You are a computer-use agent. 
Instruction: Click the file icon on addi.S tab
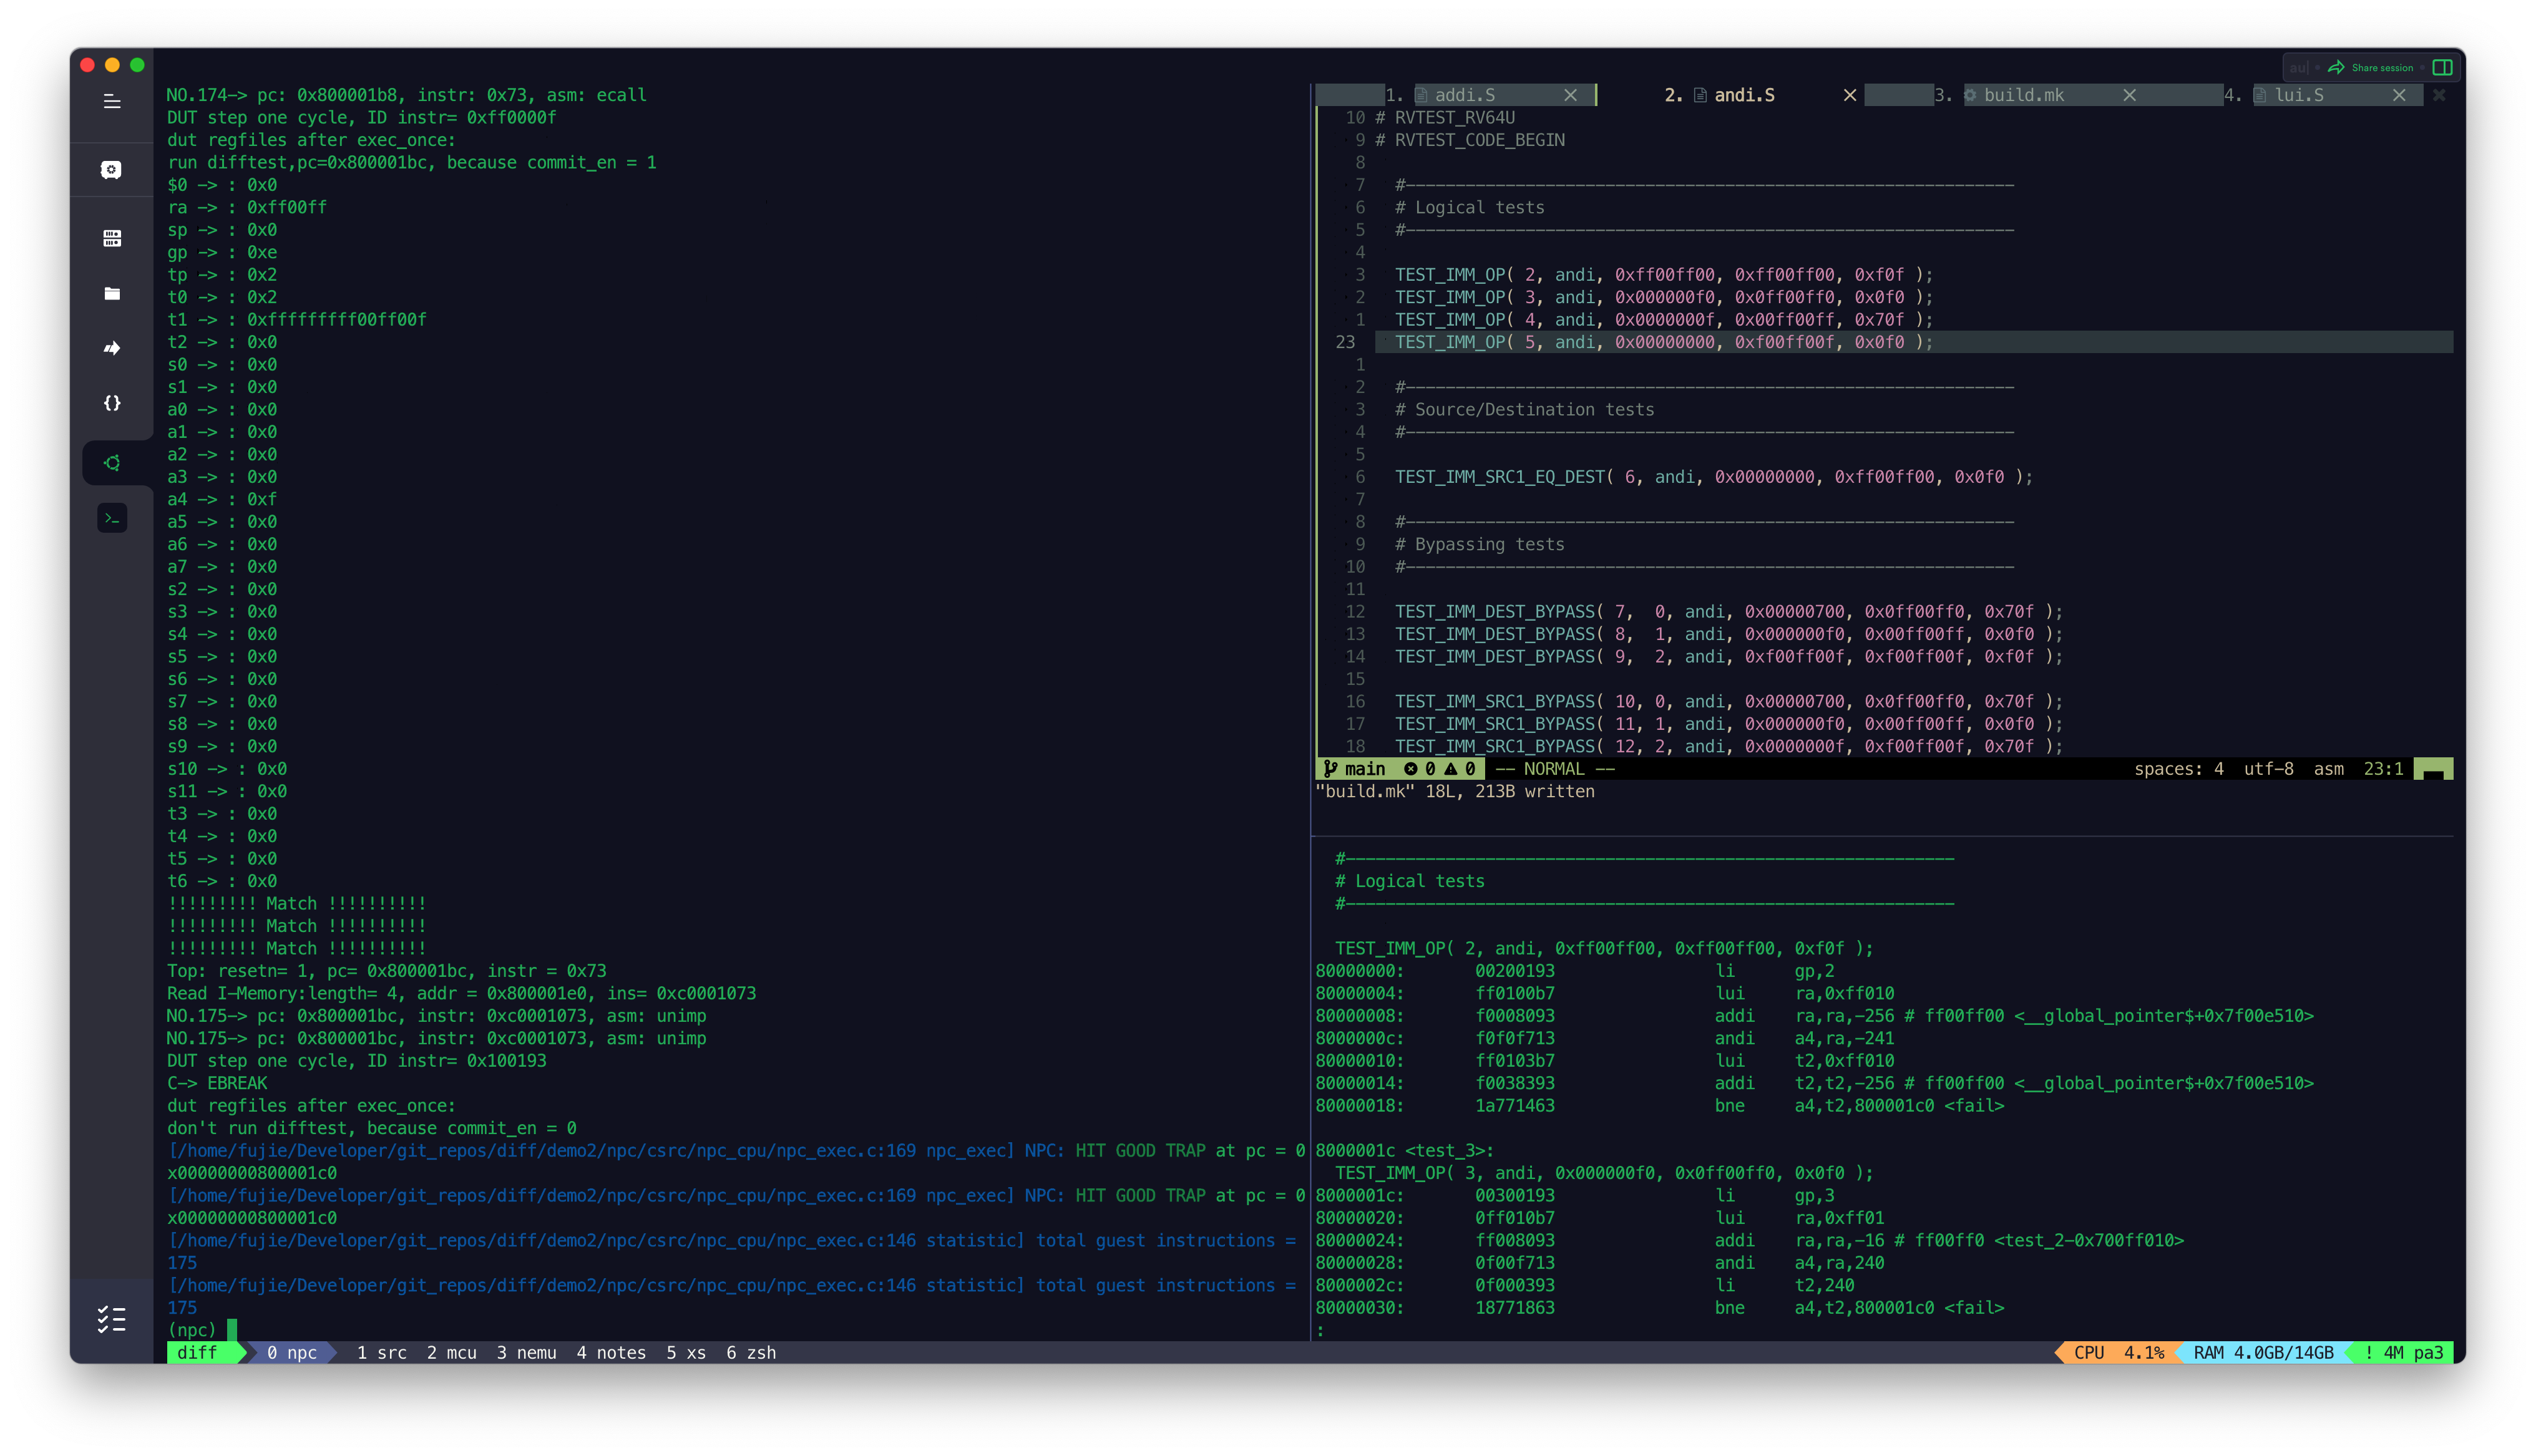click(x=1420, y=95)
